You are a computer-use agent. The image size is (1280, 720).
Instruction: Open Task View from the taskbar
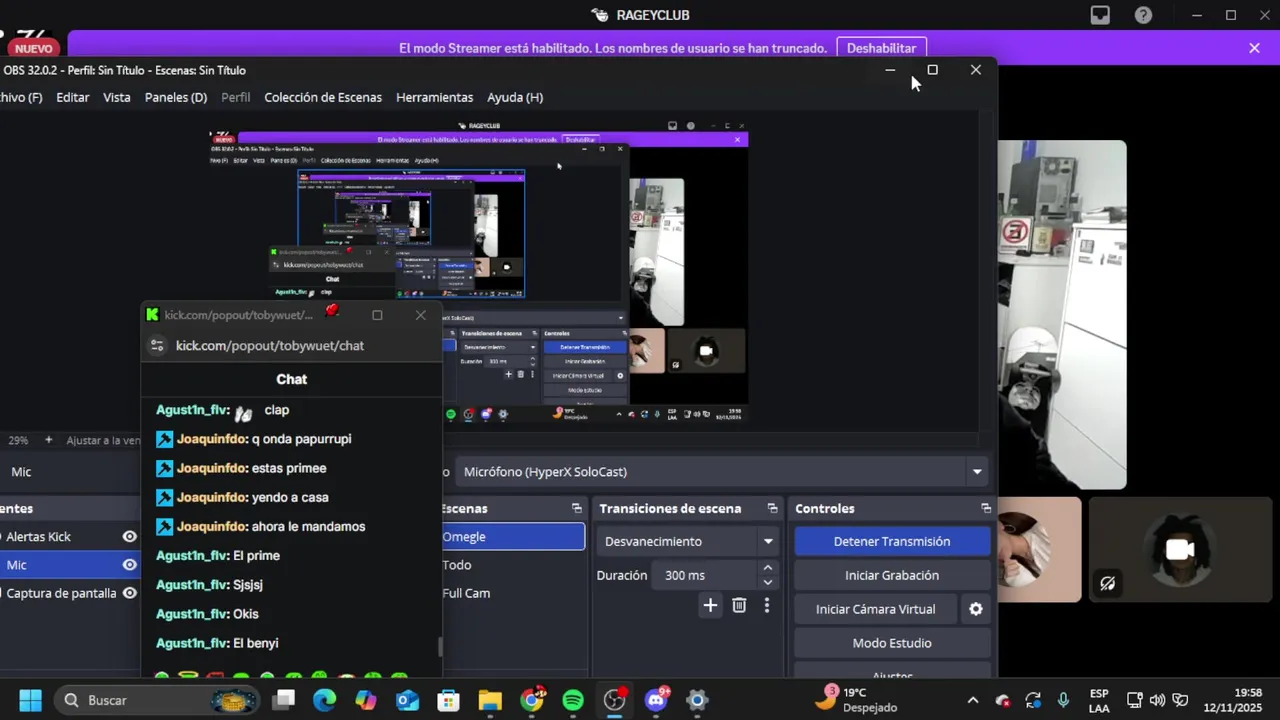coord(284,700)
